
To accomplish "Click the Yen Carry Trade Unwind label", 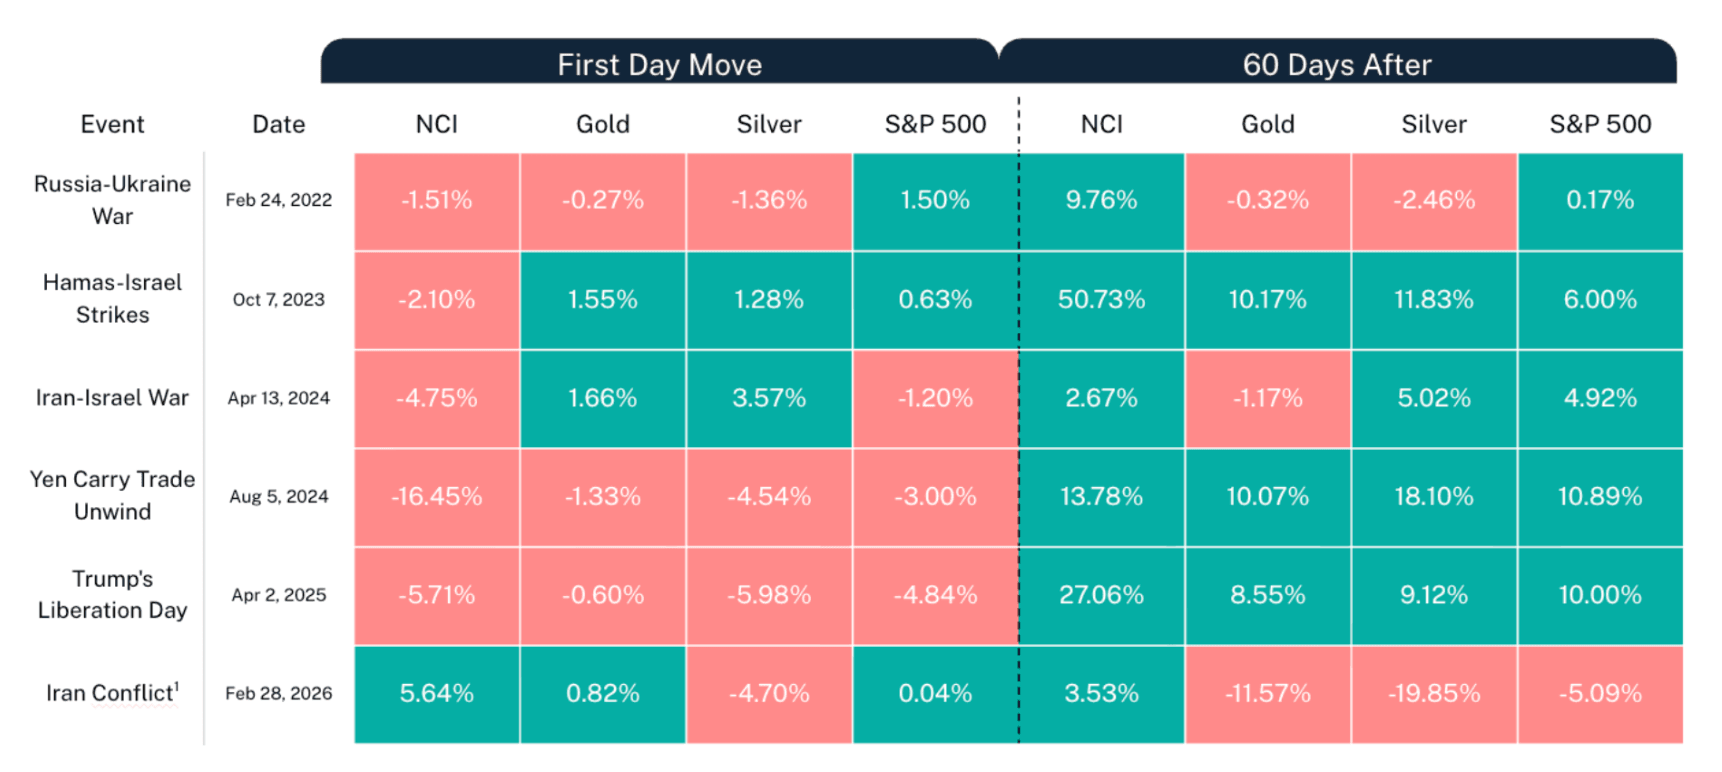I will click(x=112, y=495).
